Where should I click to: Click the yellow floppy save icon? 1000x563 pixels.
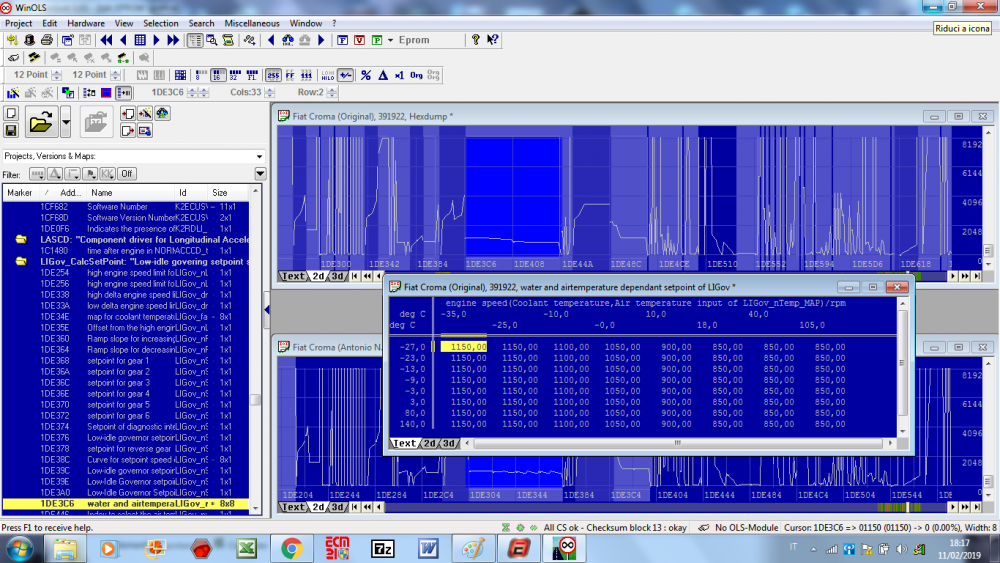(11, 131)
